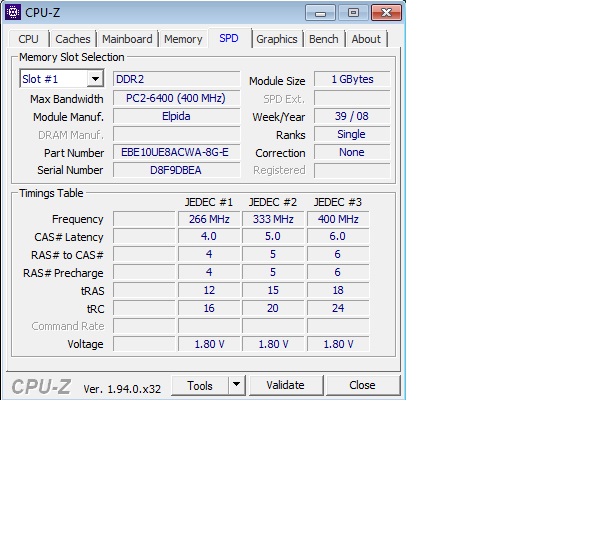Click the JEDEC #1 column header
Screen dimensions: 614x559
click(209, 202)
